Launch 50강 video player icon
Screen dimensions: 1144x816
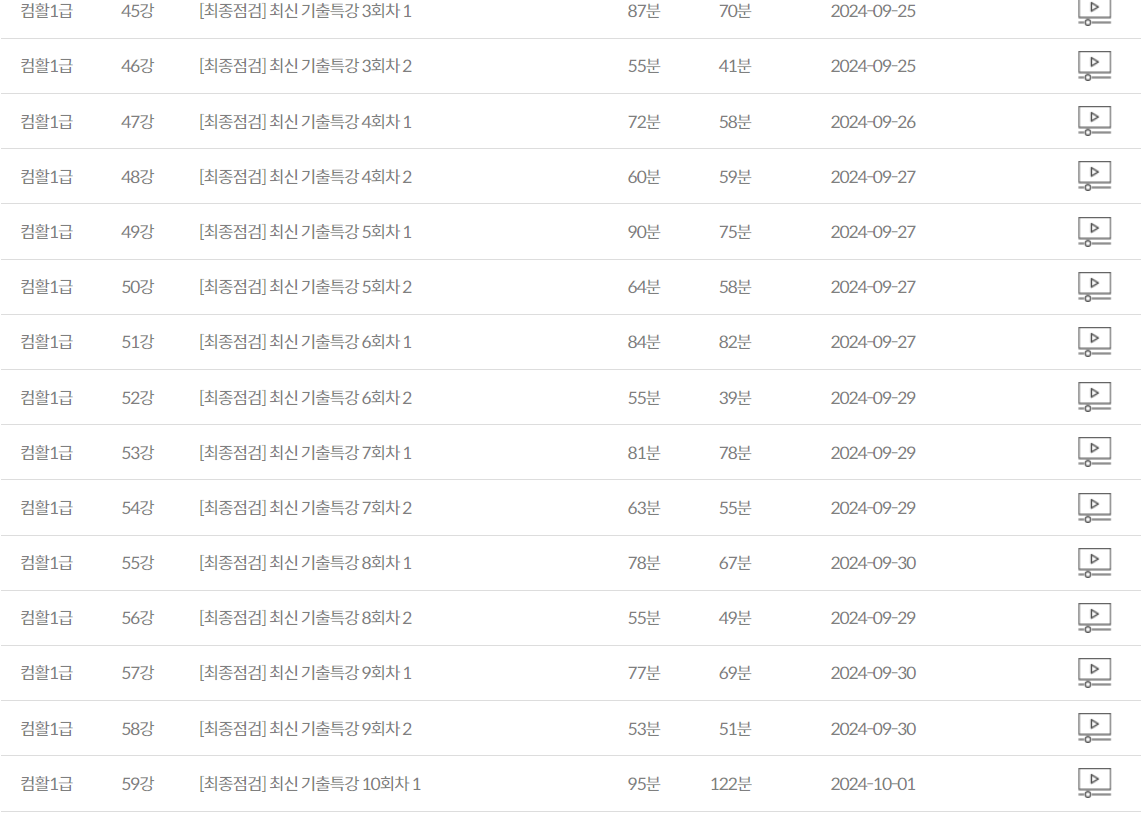click(x=1094, y=287)
